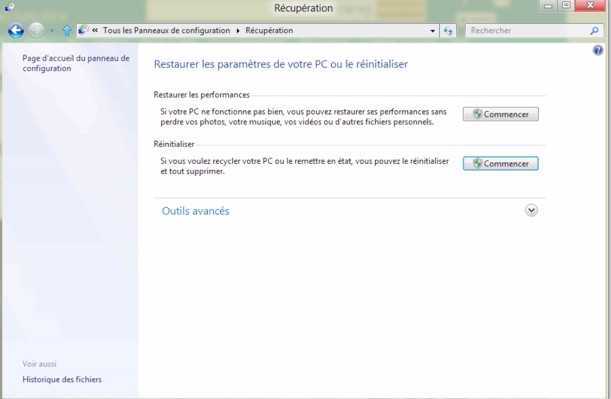Open the 'Historique des fichiers' link

[62, 380]
